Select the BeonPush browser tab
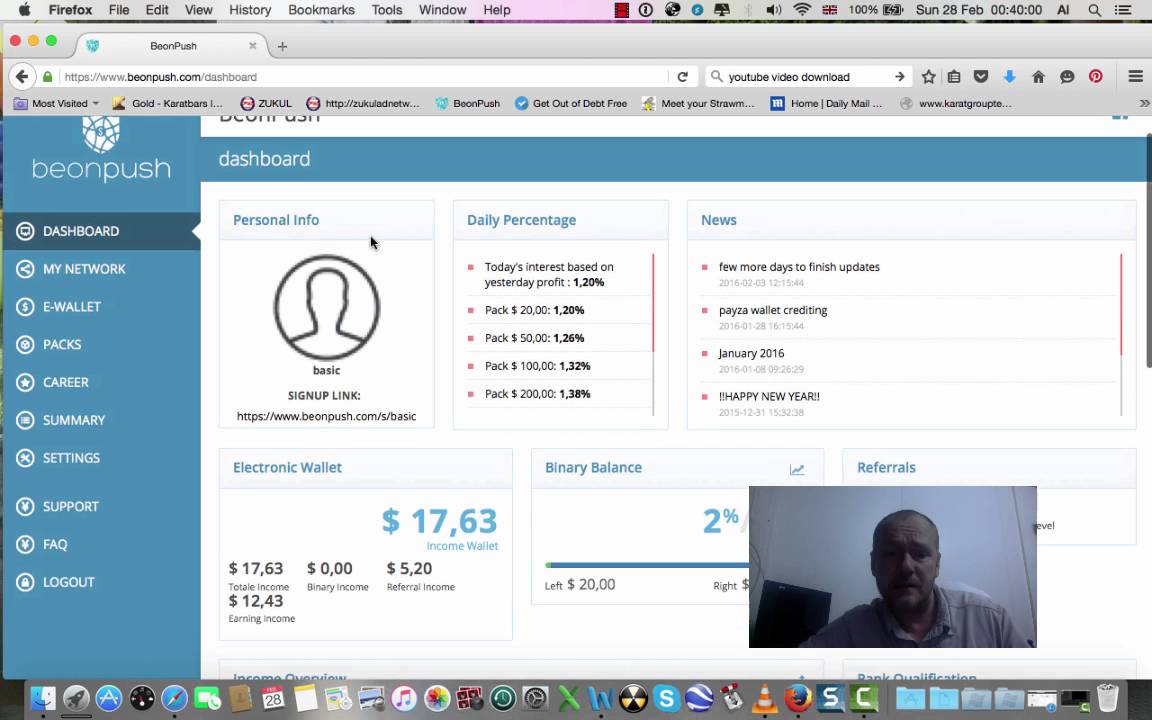This screenshot has height=720, width=1152. (171, 46)
